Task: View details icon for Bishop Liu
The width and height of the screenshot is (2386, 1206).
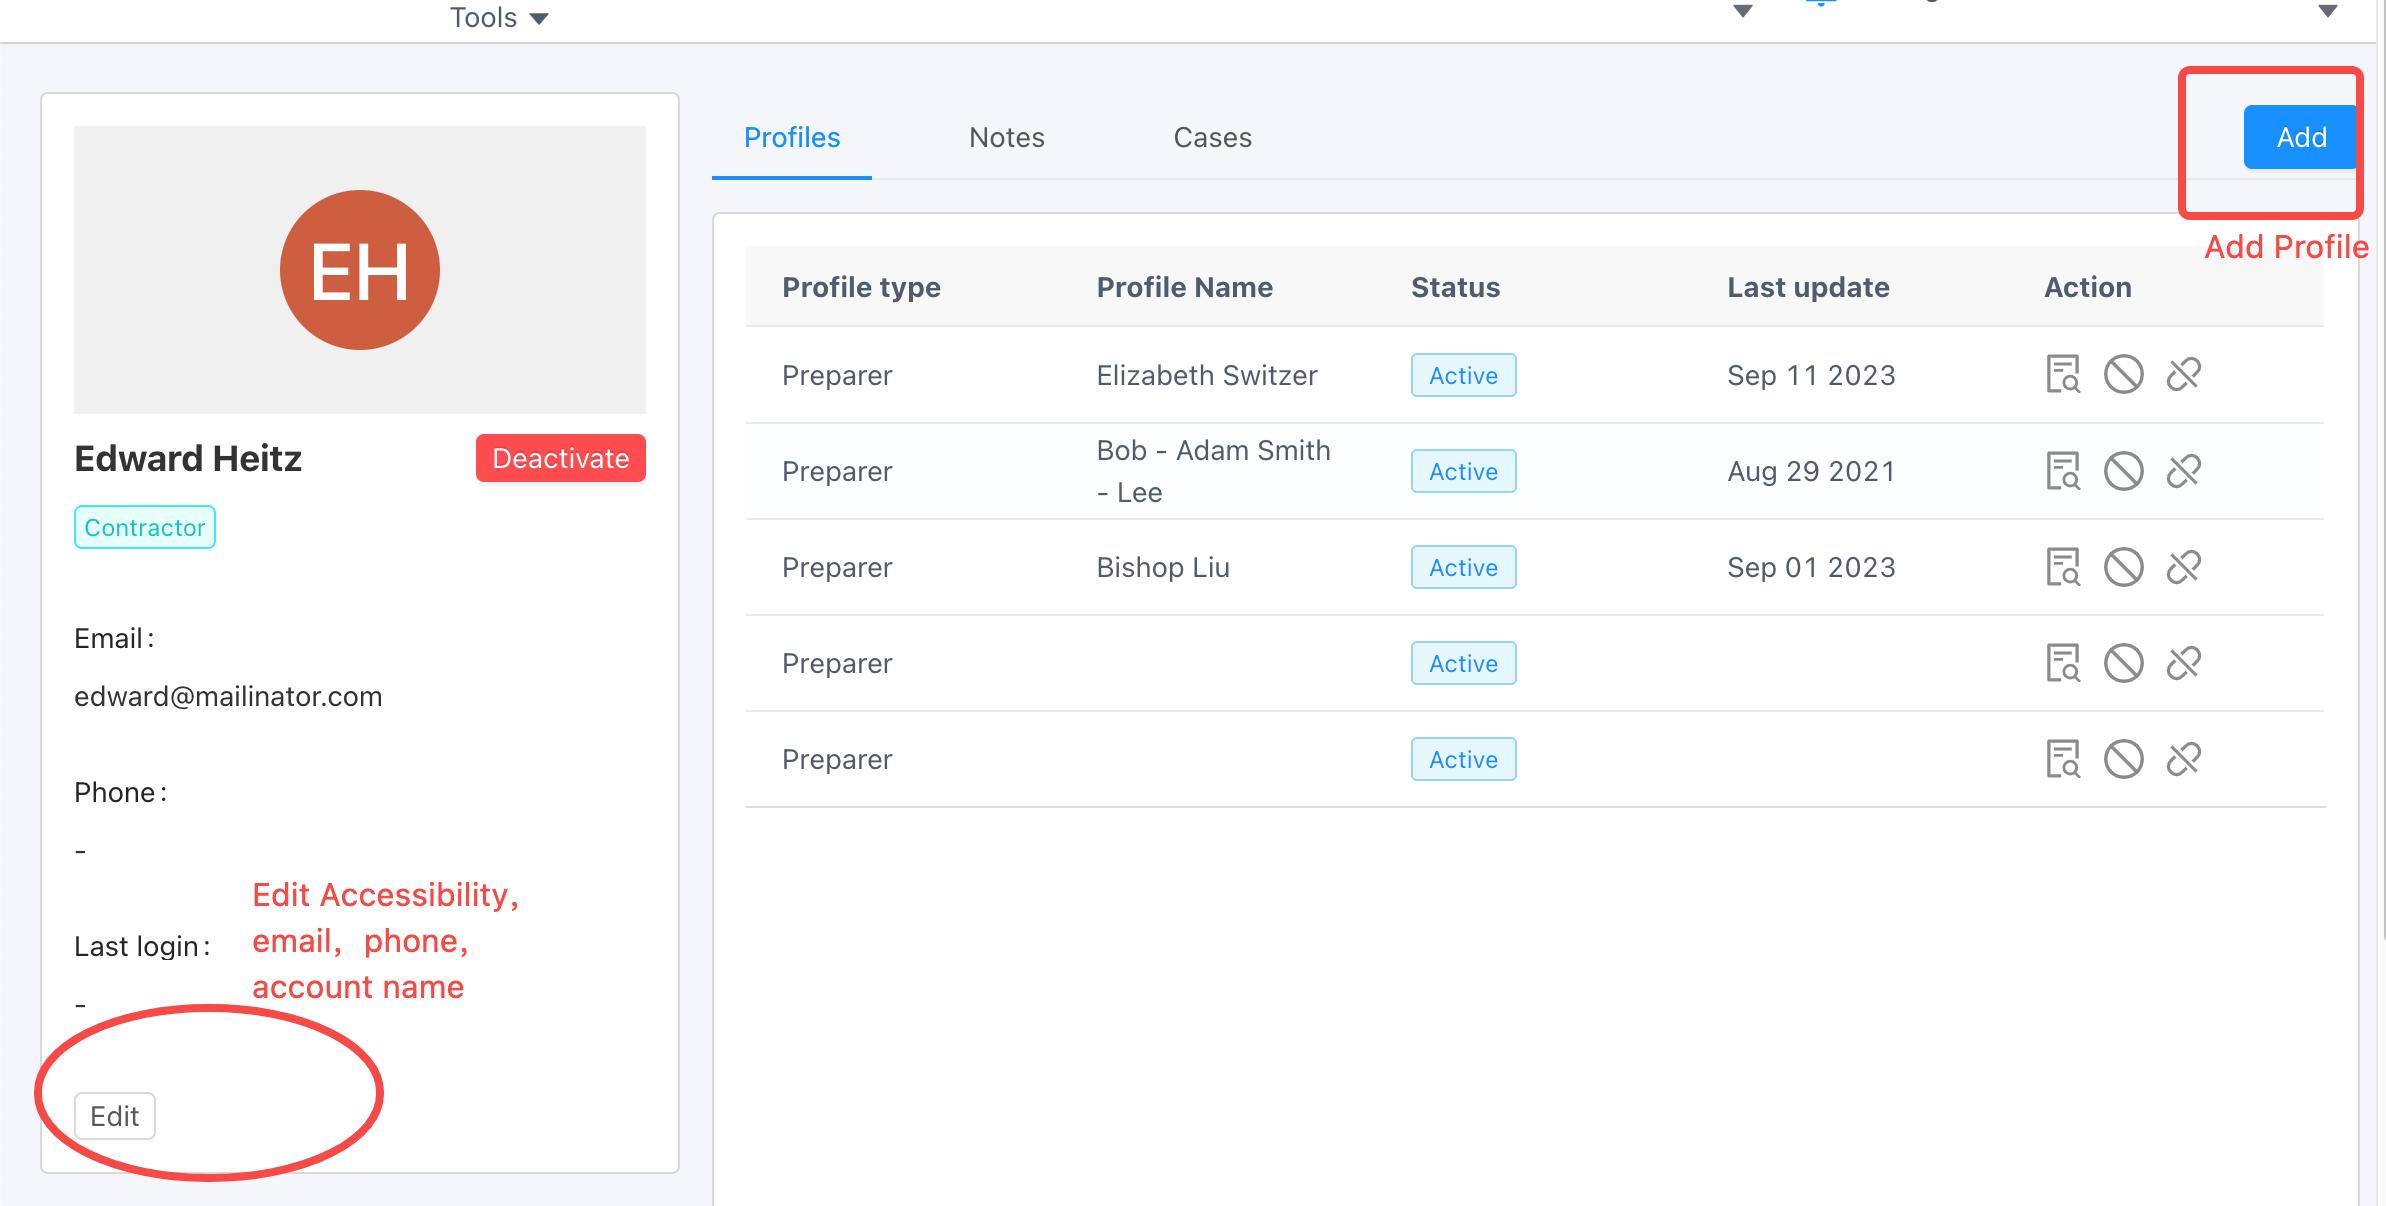Action: (2062, 567)
